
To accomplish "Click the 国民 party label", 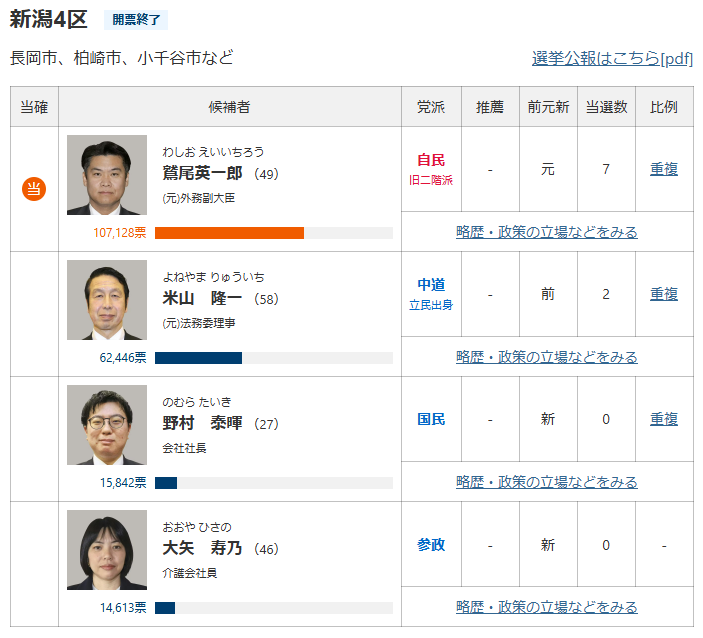I will [x=431, y=419].
